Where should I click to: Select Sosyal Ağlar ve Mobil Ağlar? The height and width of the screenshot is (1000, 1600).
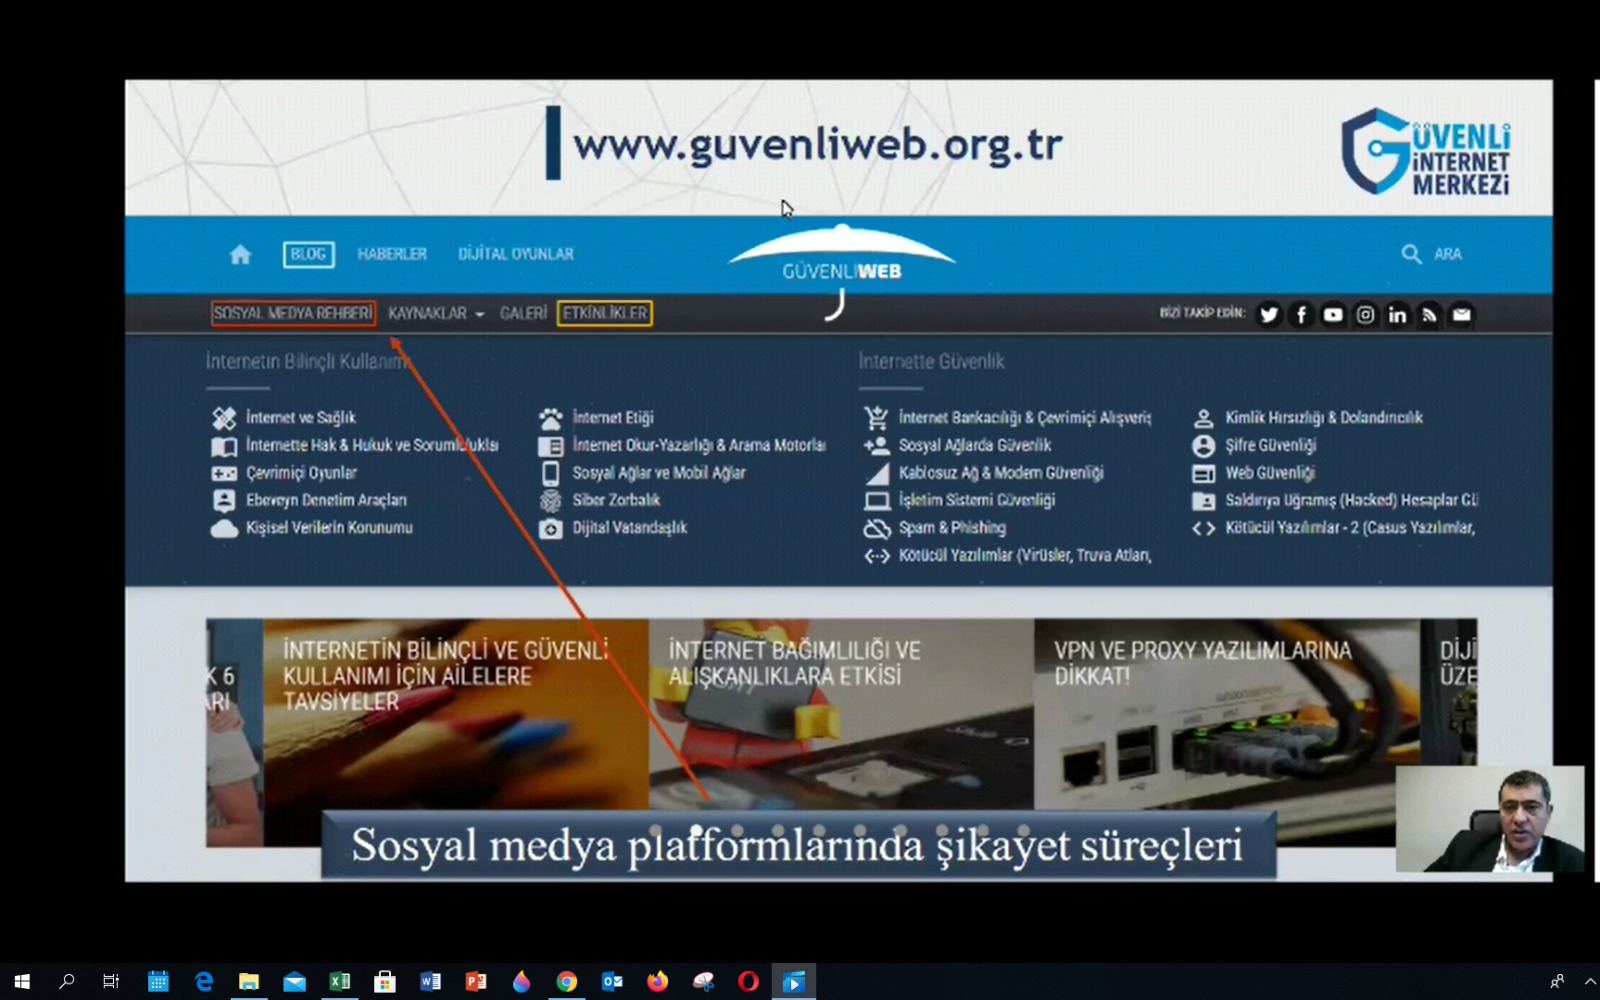tap(659, 473)
